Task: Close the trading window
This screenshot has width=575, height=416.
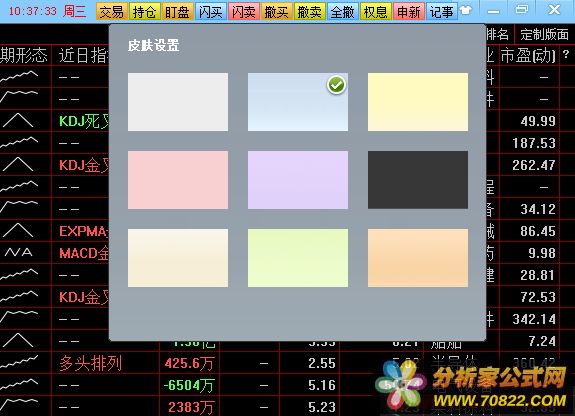Action: point(554,10)
